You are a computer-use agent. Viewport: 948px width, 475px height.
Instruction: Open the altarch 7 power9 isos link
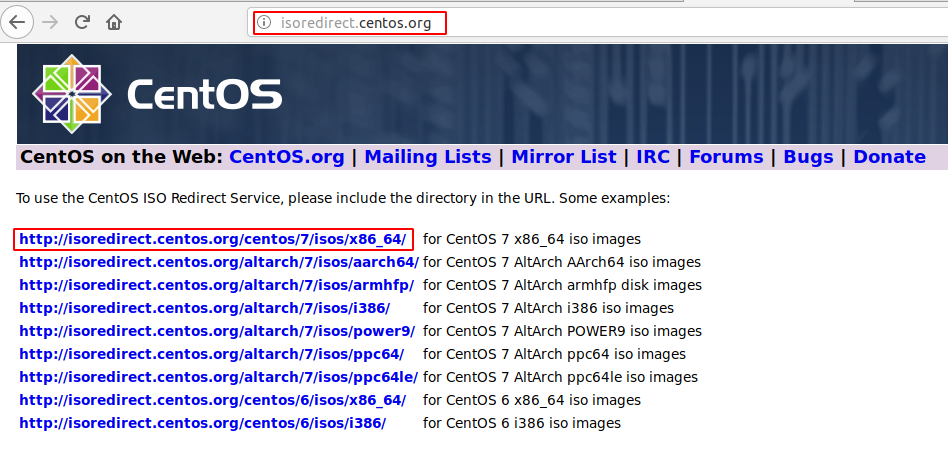pyautogui.click(x=216, y=332)
